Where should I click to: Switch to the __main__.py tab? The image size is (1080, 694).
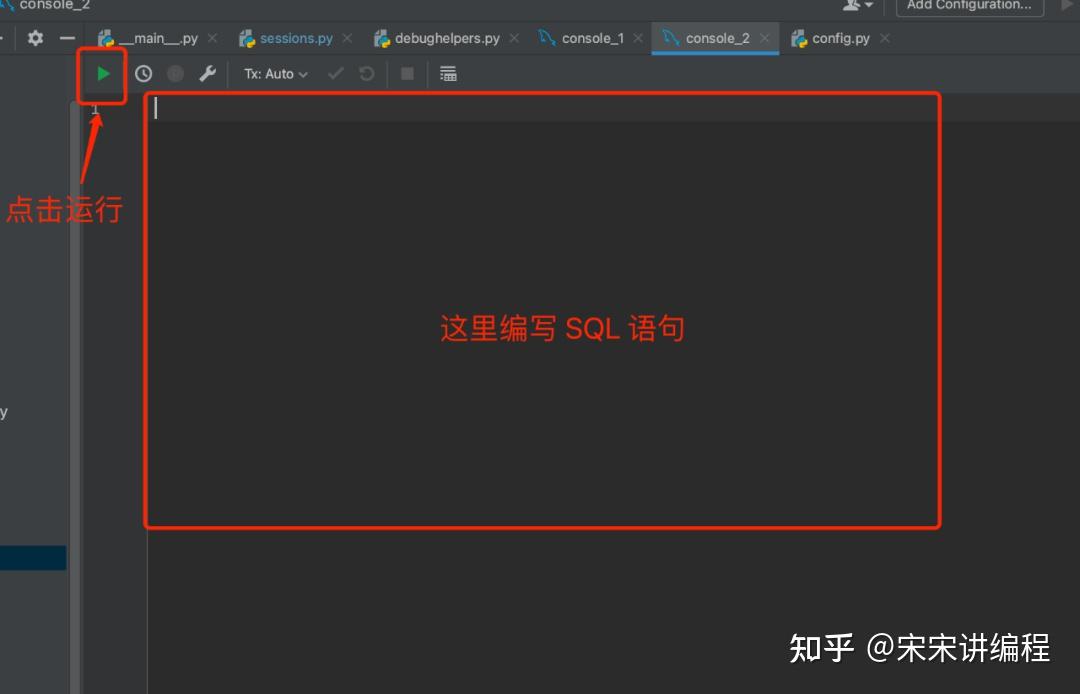[x=160, y=37]
